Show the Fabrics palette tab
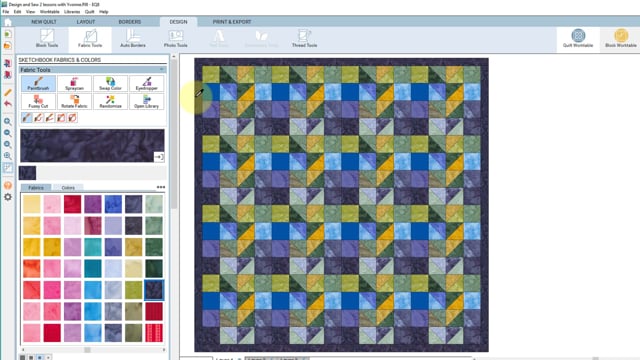640x360 pixels. 36,188
